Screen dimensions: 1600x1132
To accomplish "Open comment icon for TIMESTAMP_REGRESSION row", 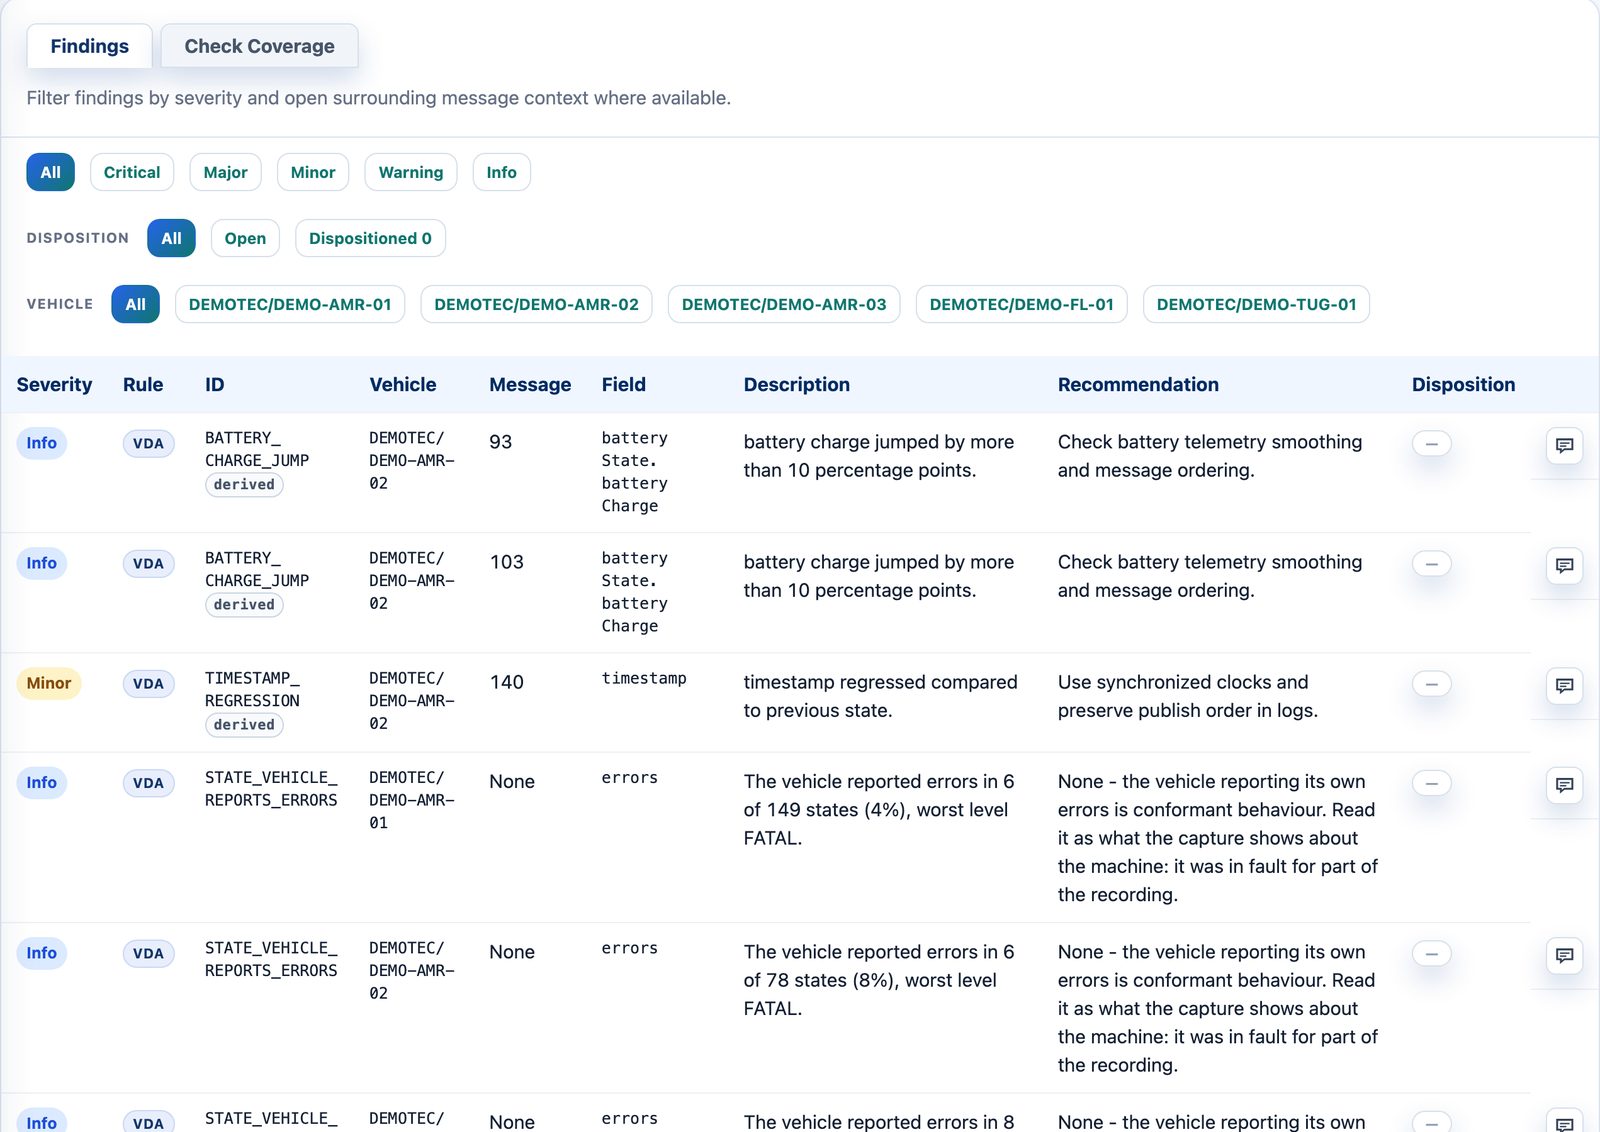I will pos(1564,685).
